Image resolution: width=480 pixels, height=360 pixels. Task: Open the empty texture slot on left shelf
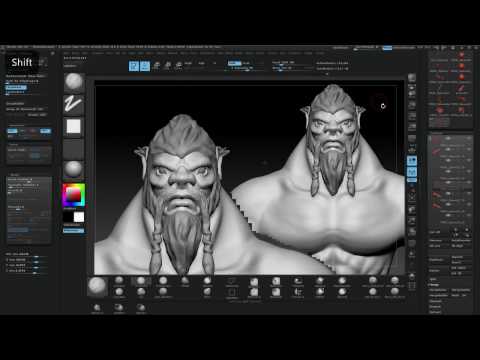[74, 149]
